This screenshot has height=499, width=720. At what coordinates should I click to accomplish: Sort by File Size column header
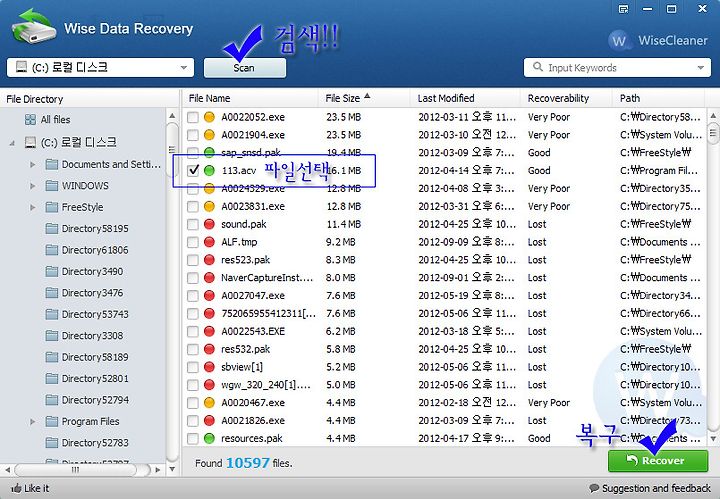click(364, 98)
